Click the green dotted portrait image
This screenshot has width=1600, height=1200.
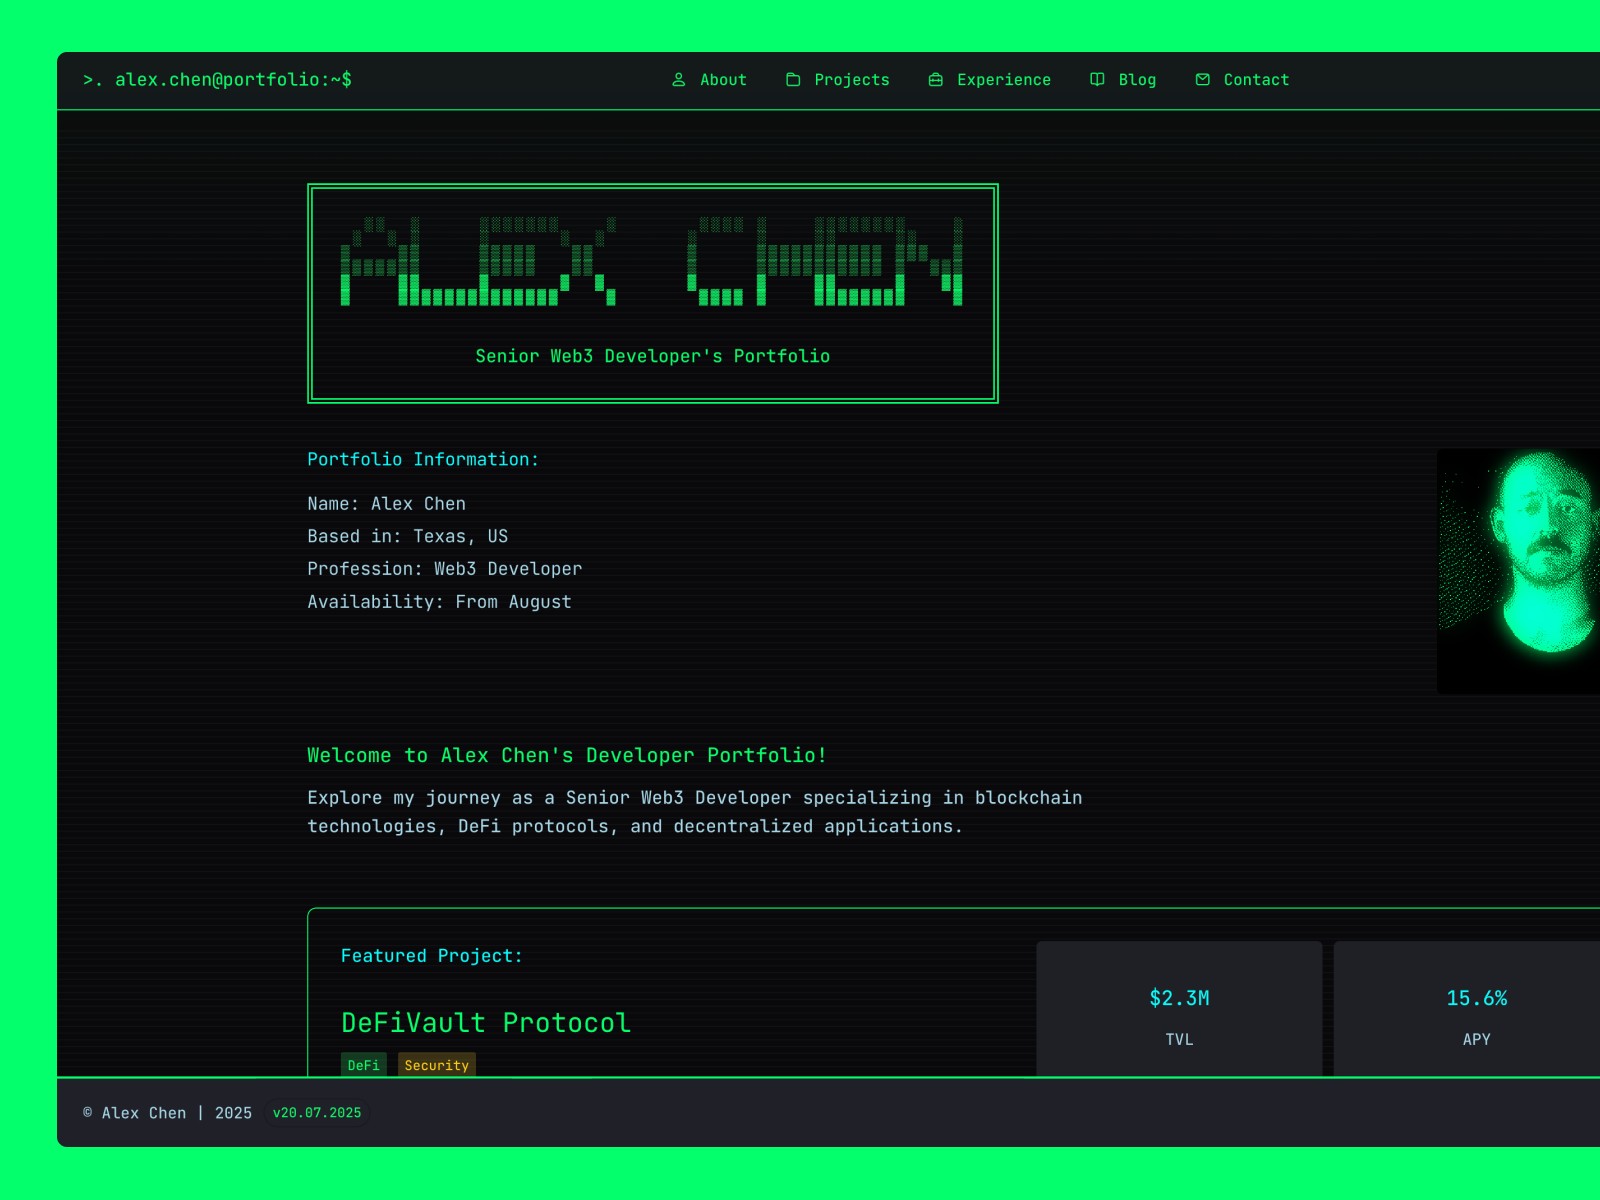(x=1518, y=570)
